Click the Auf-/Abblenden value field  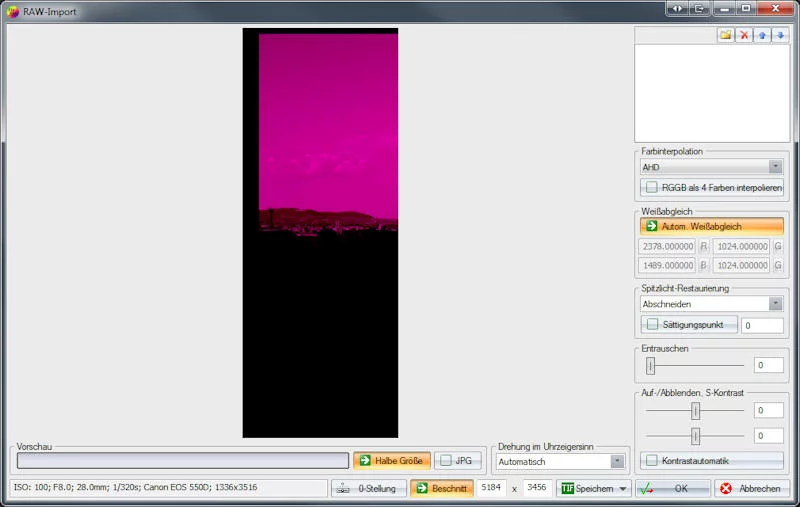point(768,410)
